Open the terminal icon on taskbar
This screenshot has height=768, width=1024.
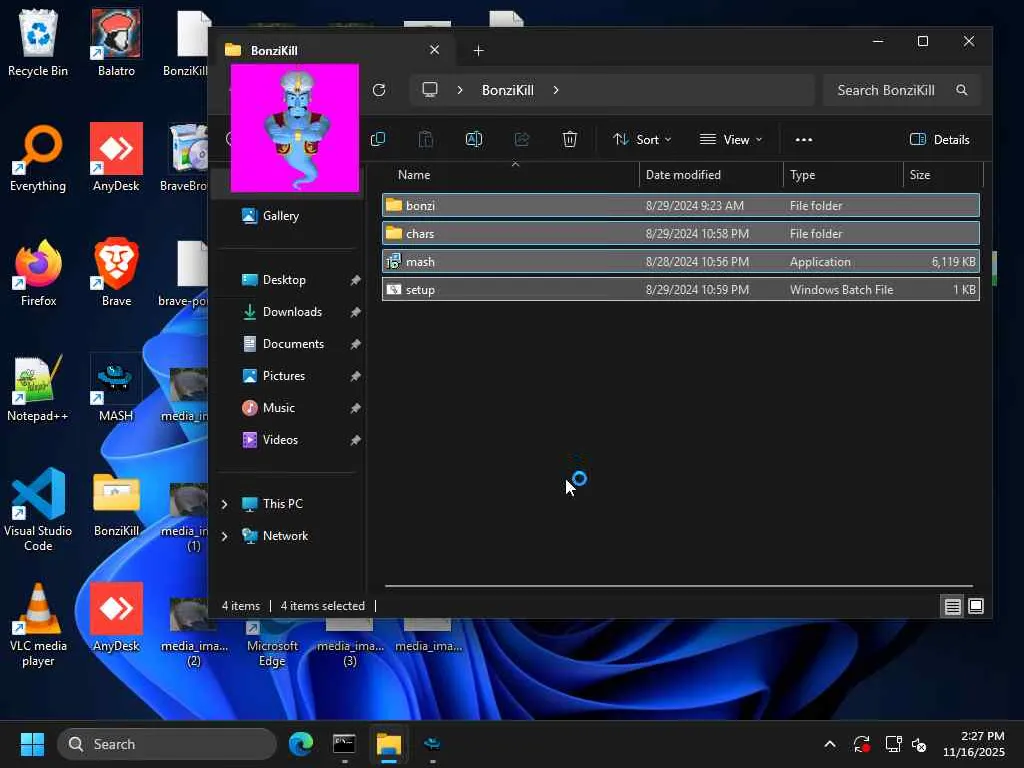[344, 744]
